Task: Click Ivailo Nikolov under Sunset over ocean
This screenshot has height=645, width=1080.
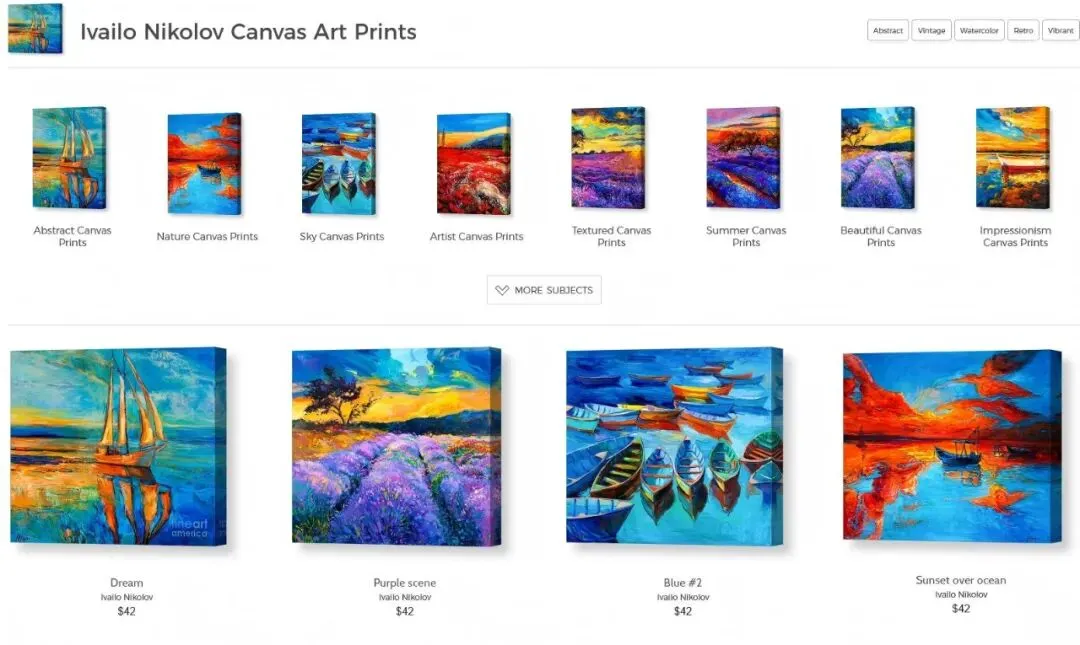Action: coord(961,594)
